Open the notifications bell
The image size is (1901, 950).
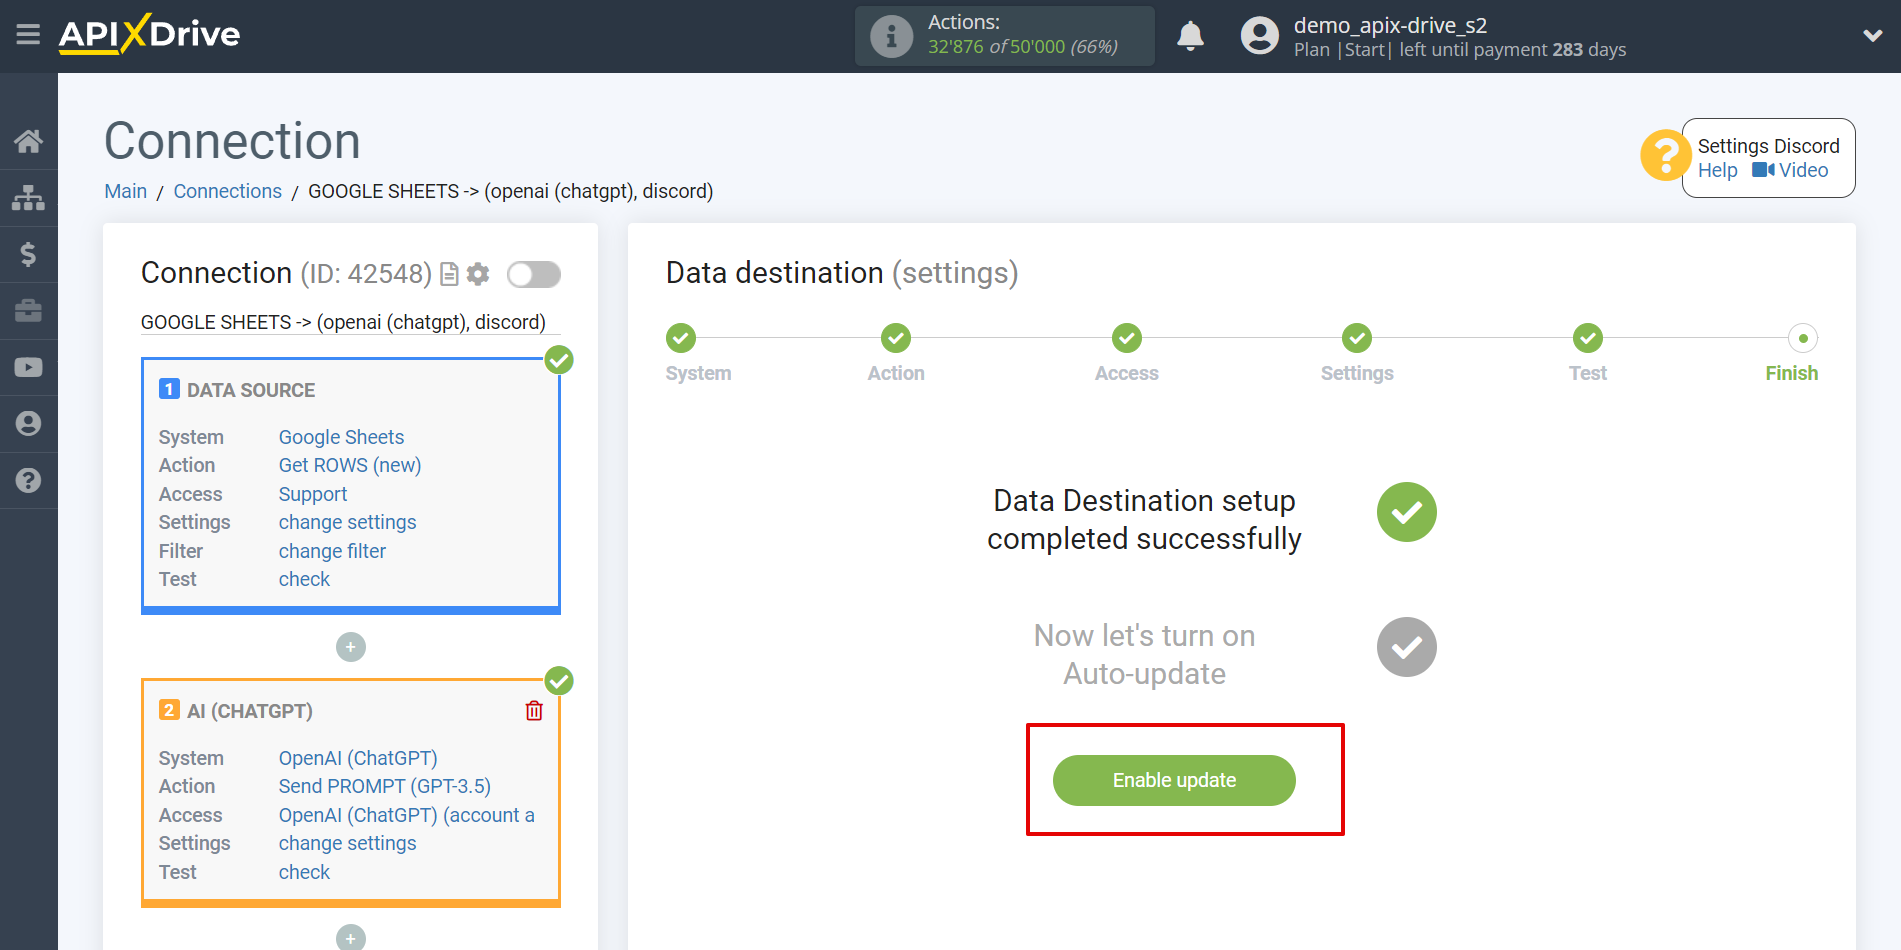pos(1190,36)
